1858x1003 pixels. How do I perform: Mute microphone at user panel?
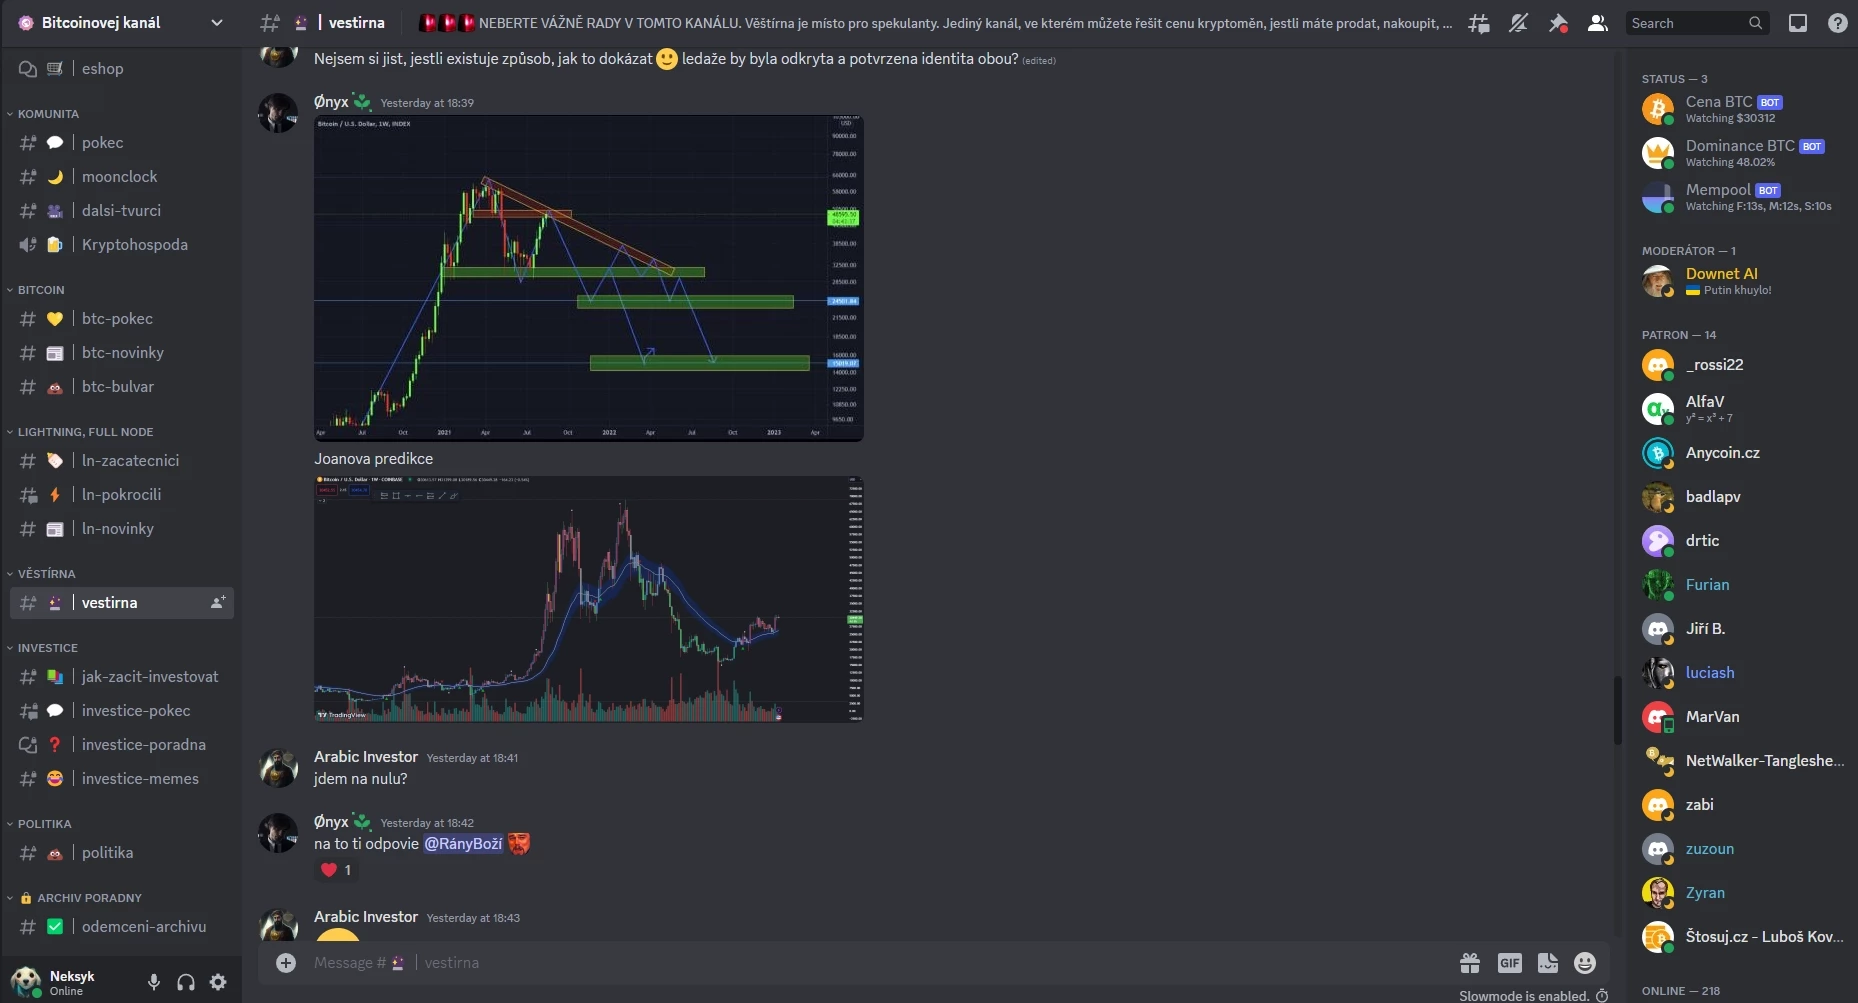click(154, 982)
